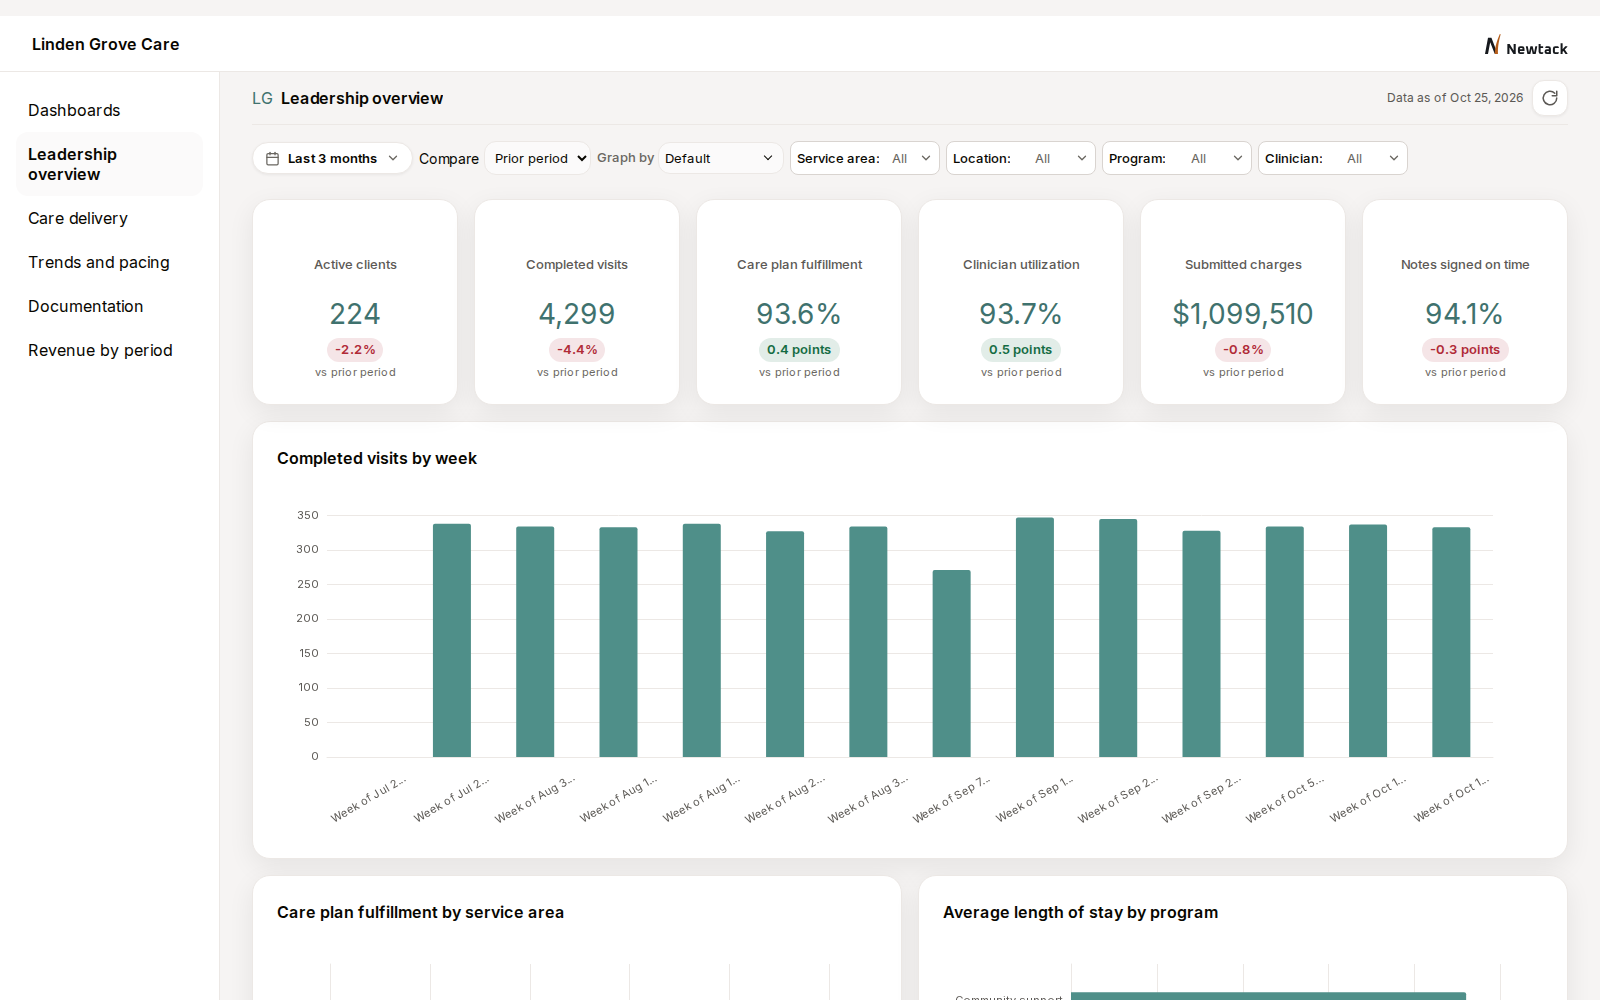The width and height of the screenshot is (1600, 1000).
Task: Open the Last 3 months date range
Action: click(332, 158)
